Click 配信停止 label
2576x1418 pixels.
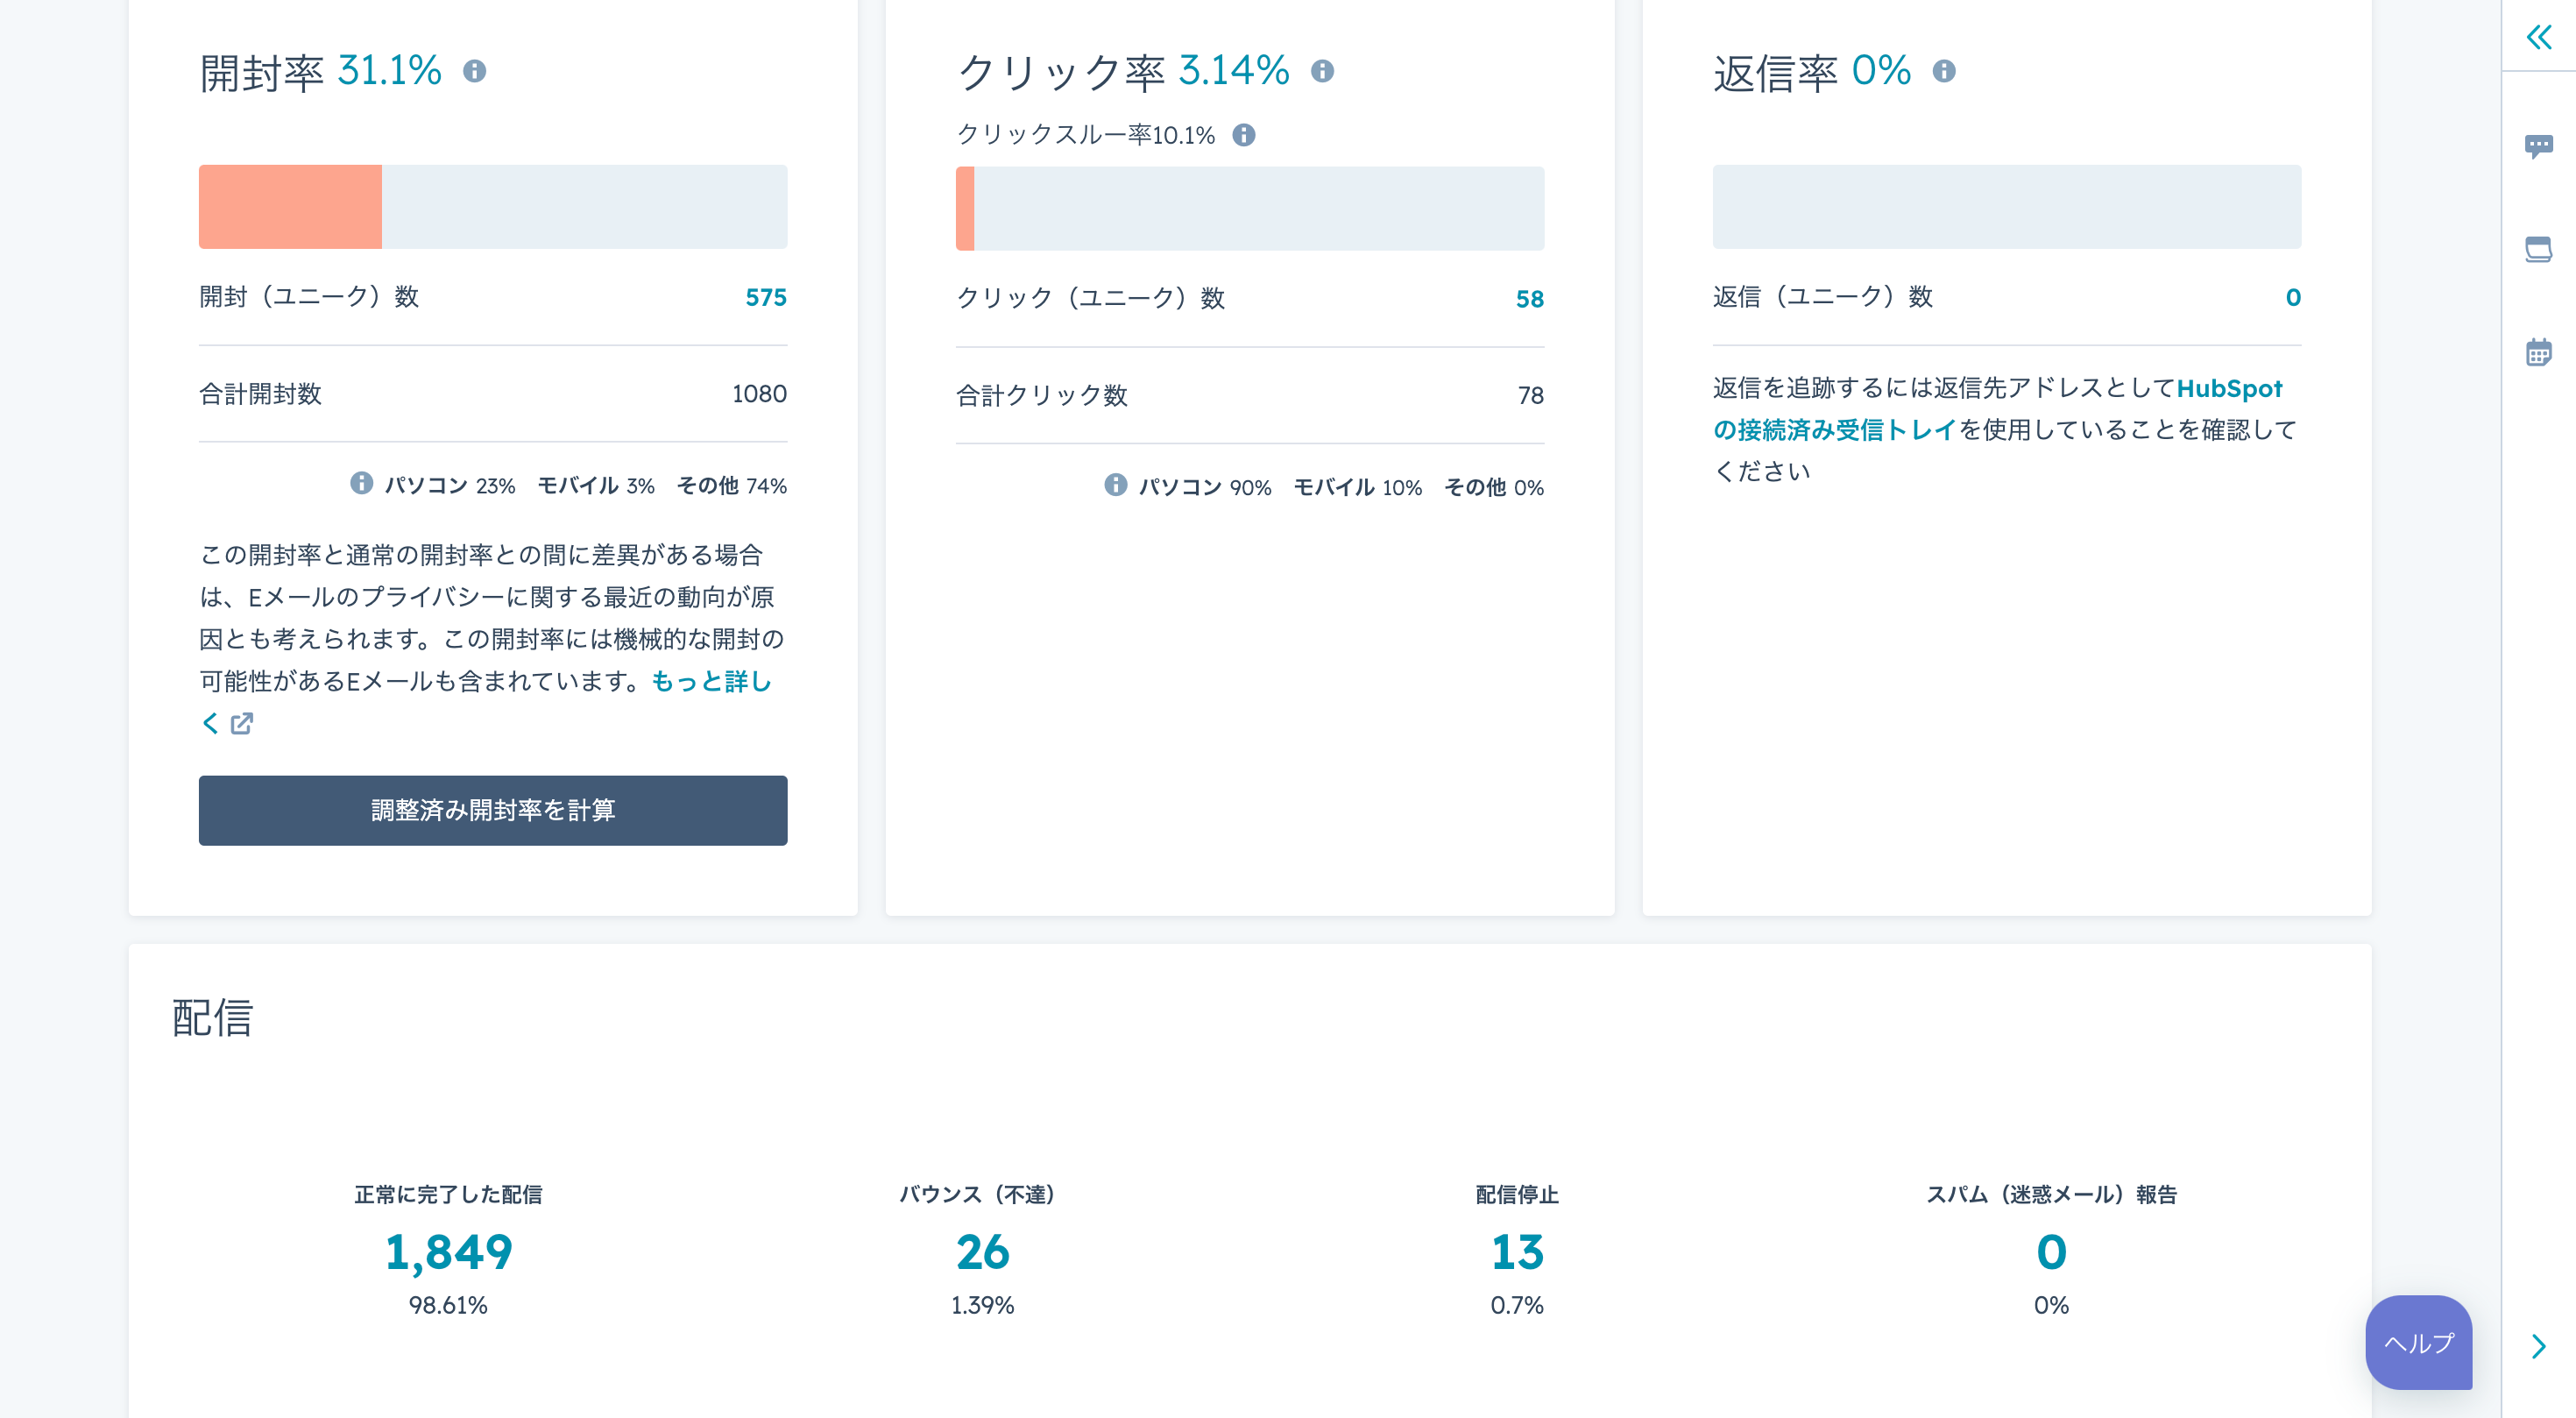click(1517, 1194)
